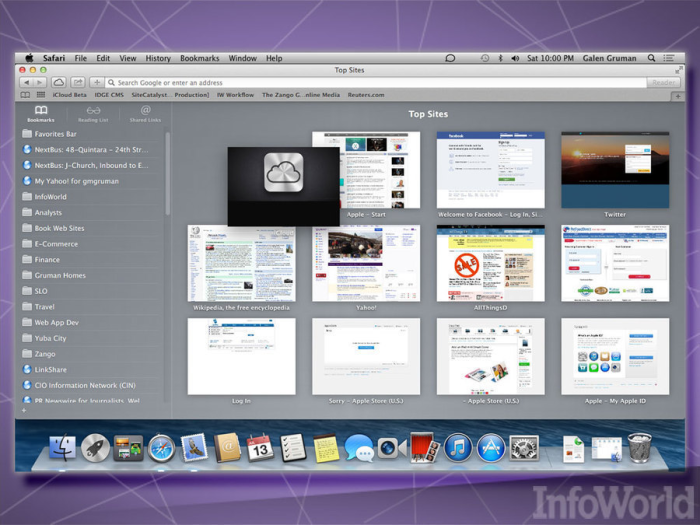Screen dimensions: 700x525
Task: Click the search or address field
Action: point(375,83)
